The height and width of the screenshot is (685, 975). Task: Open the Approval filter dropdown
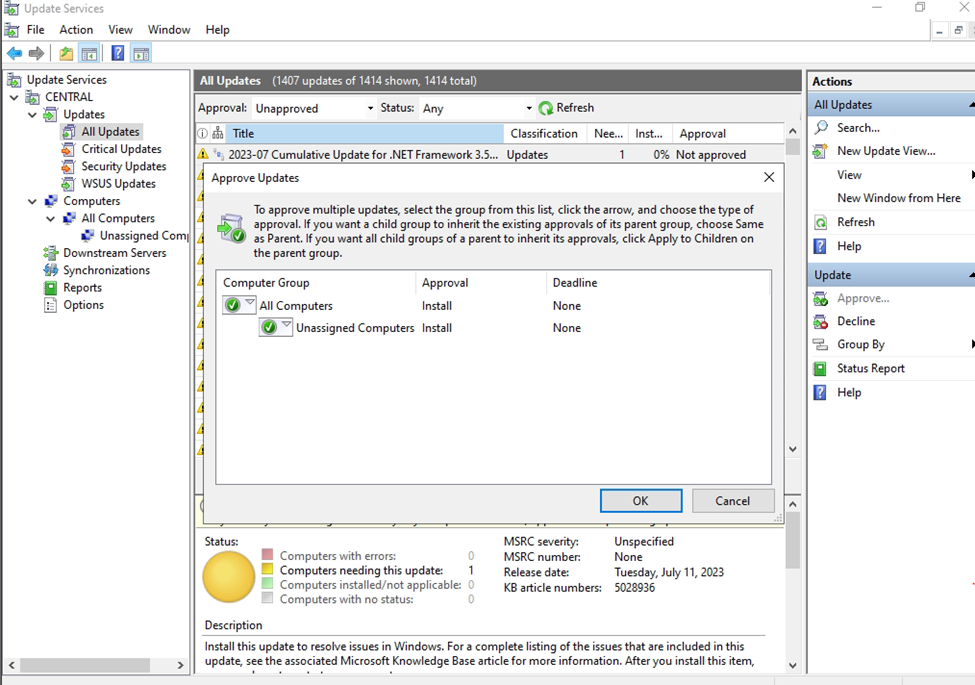[370, 108]
